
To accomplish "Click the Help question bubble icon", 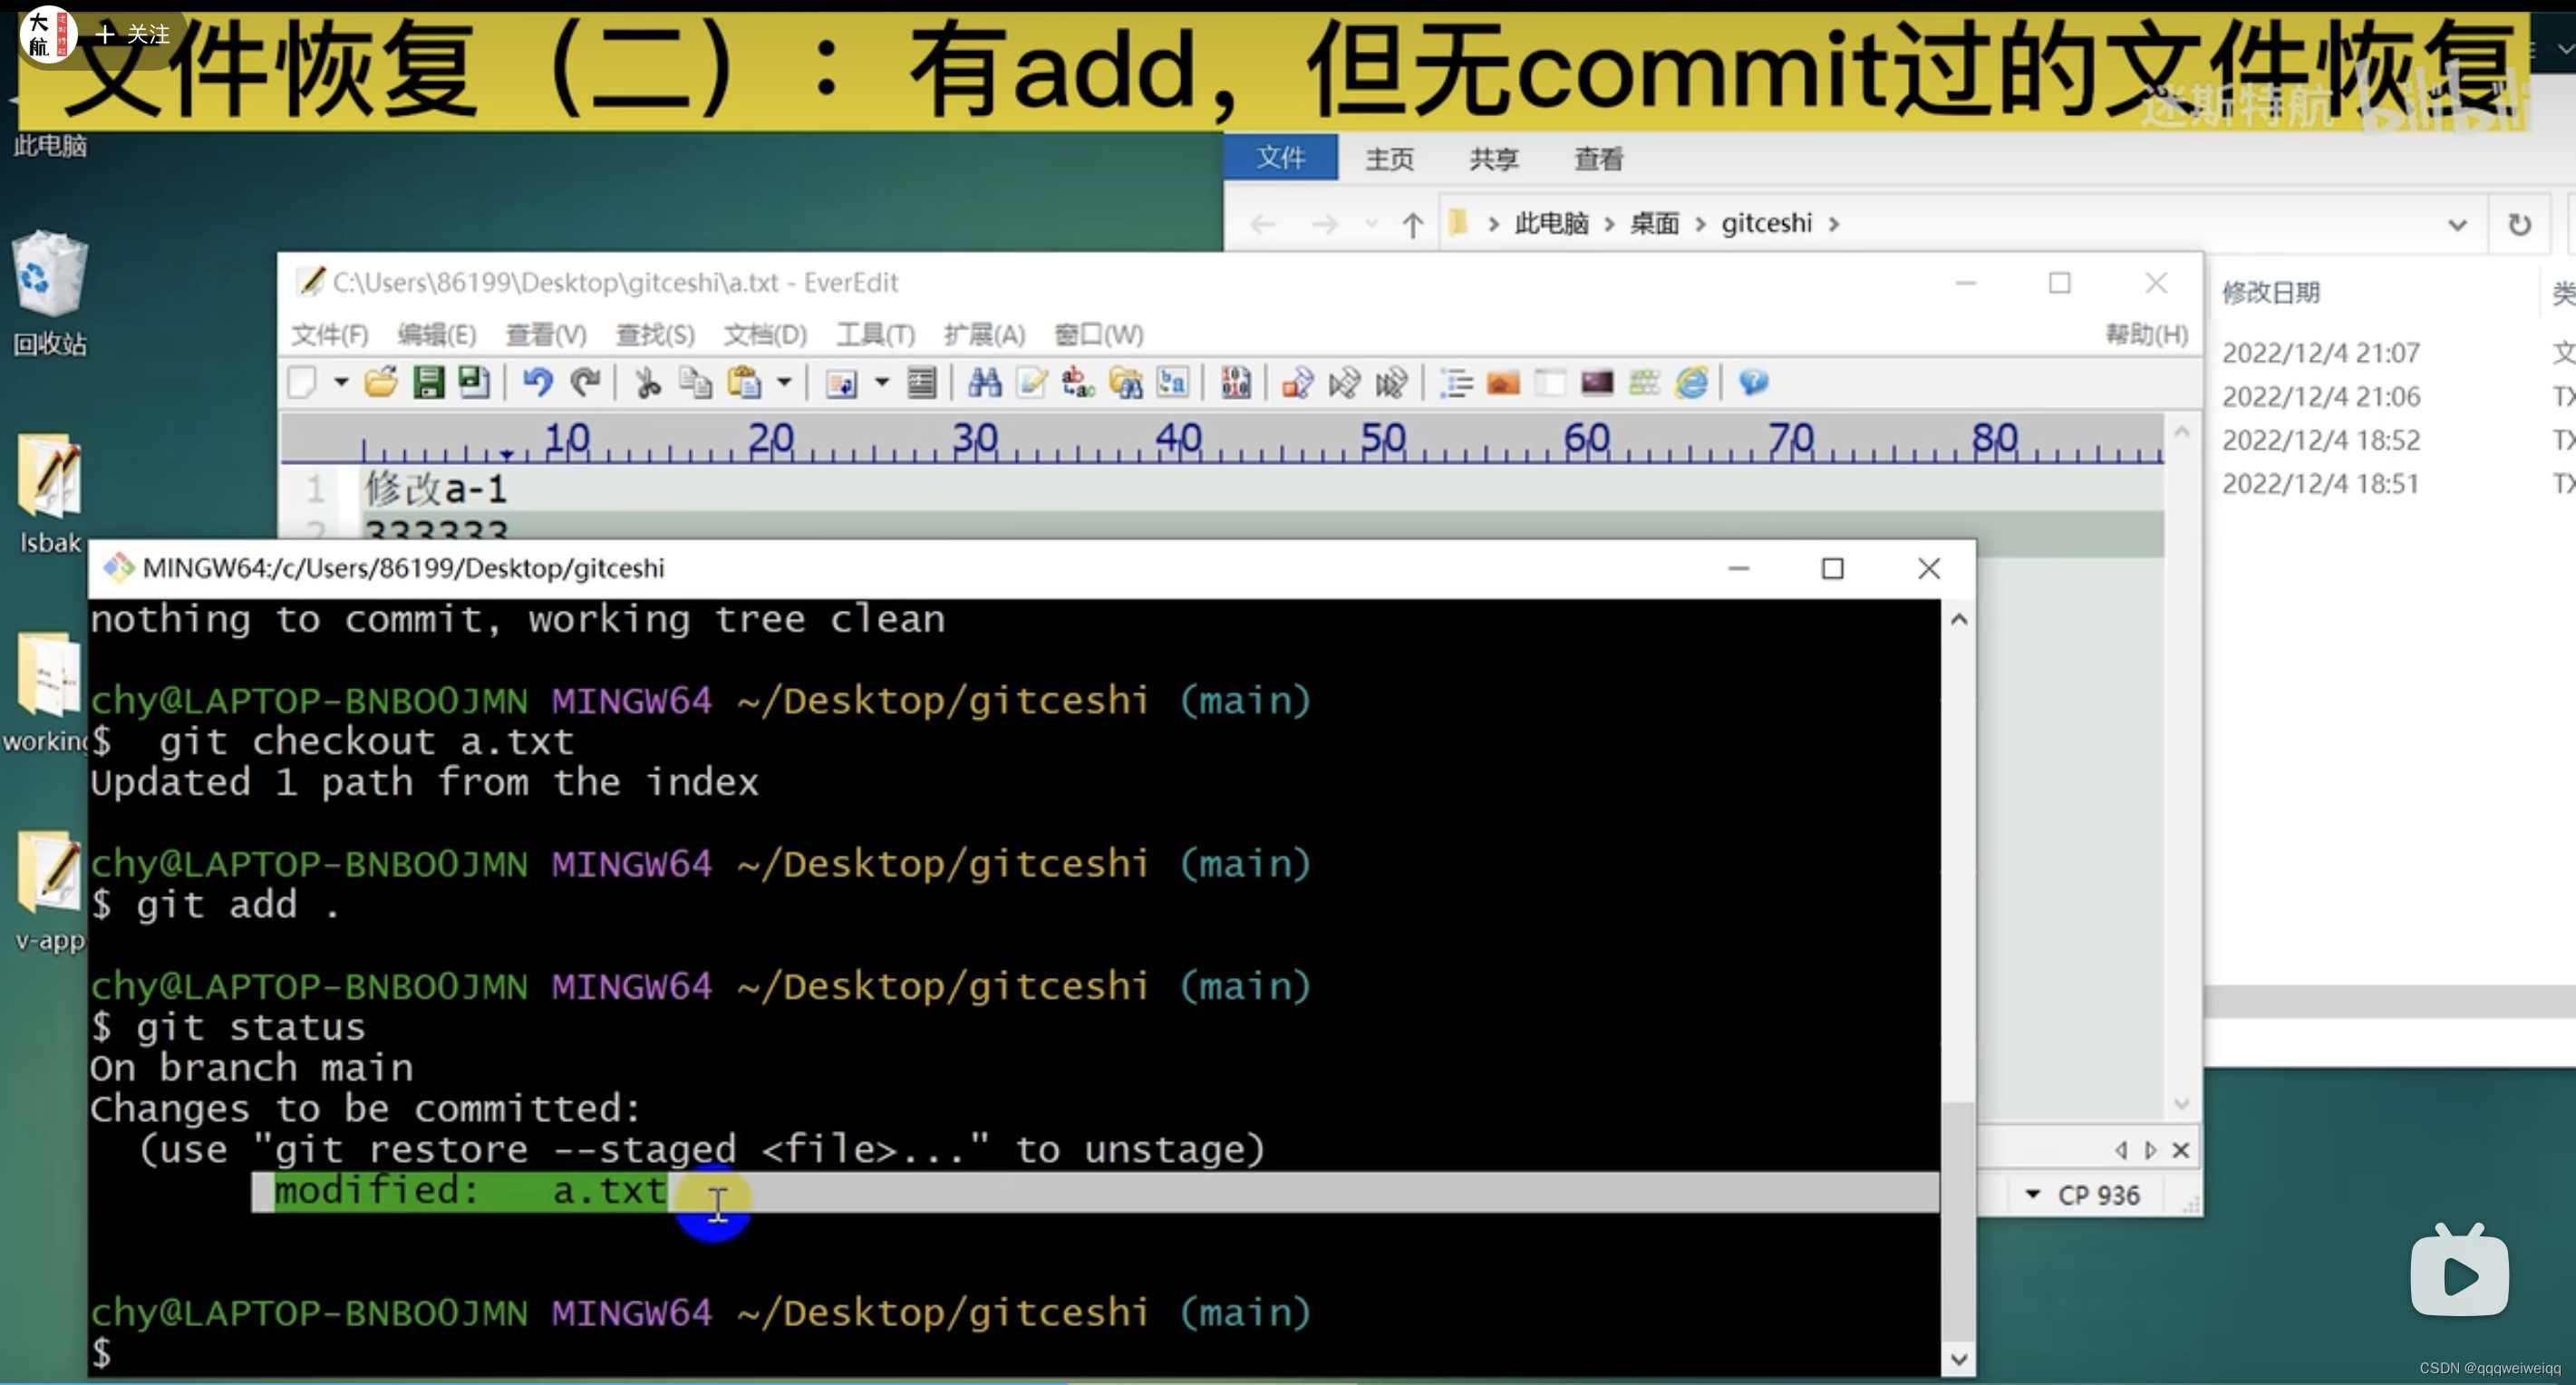I will coord(1752,382).
